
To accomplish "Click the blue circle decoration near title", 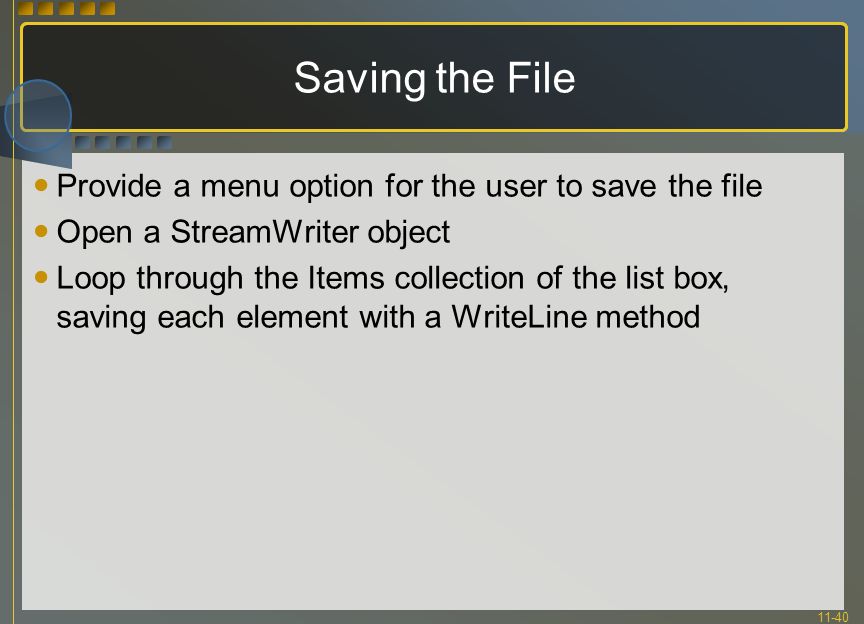I will click(x=38, y=116).
